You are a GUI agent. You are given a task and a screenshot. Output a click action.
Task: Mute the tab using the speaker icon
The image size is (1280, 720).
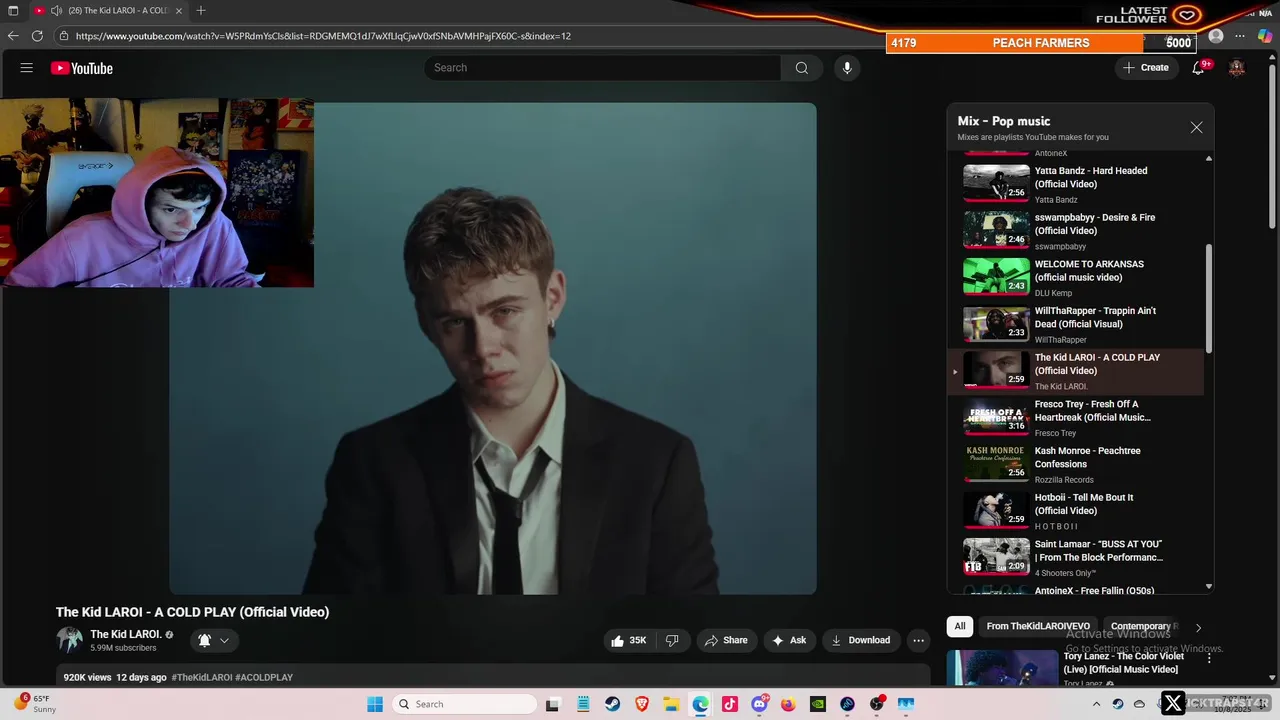(56, 11)
